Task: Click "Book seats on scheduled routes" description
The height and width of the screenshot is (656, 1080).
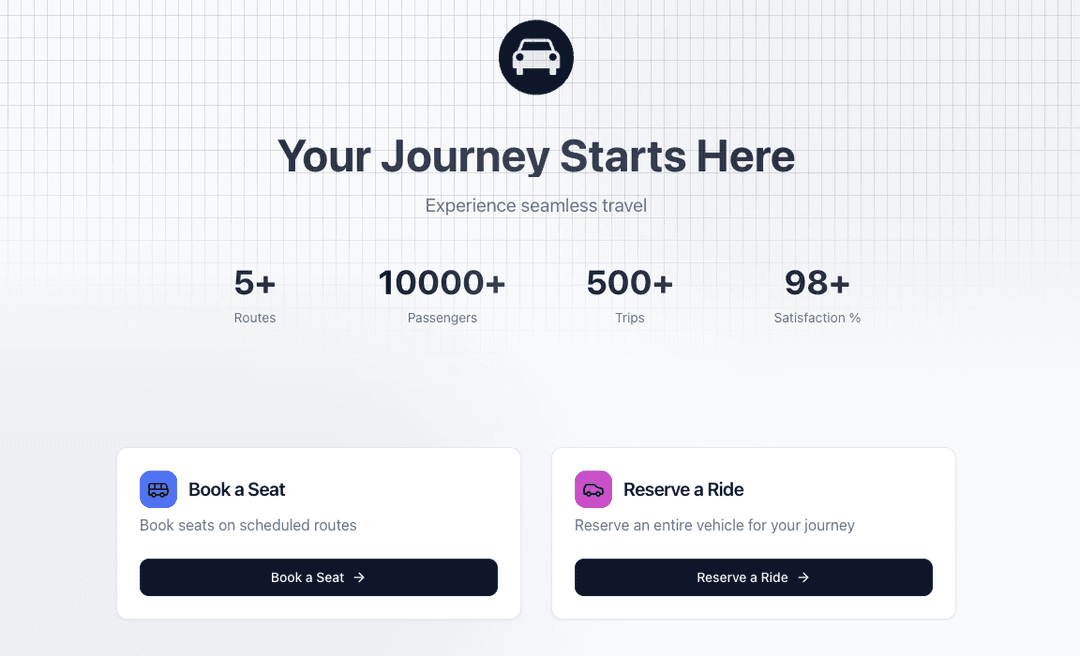Action: pyautogui.click(x=248, y=525)
